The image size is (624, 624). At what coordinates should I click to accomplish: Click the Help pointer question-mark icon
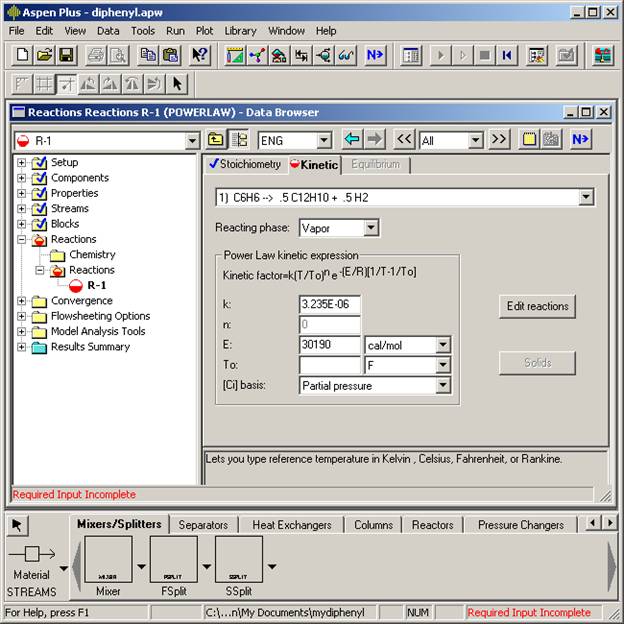pos(200,55)
